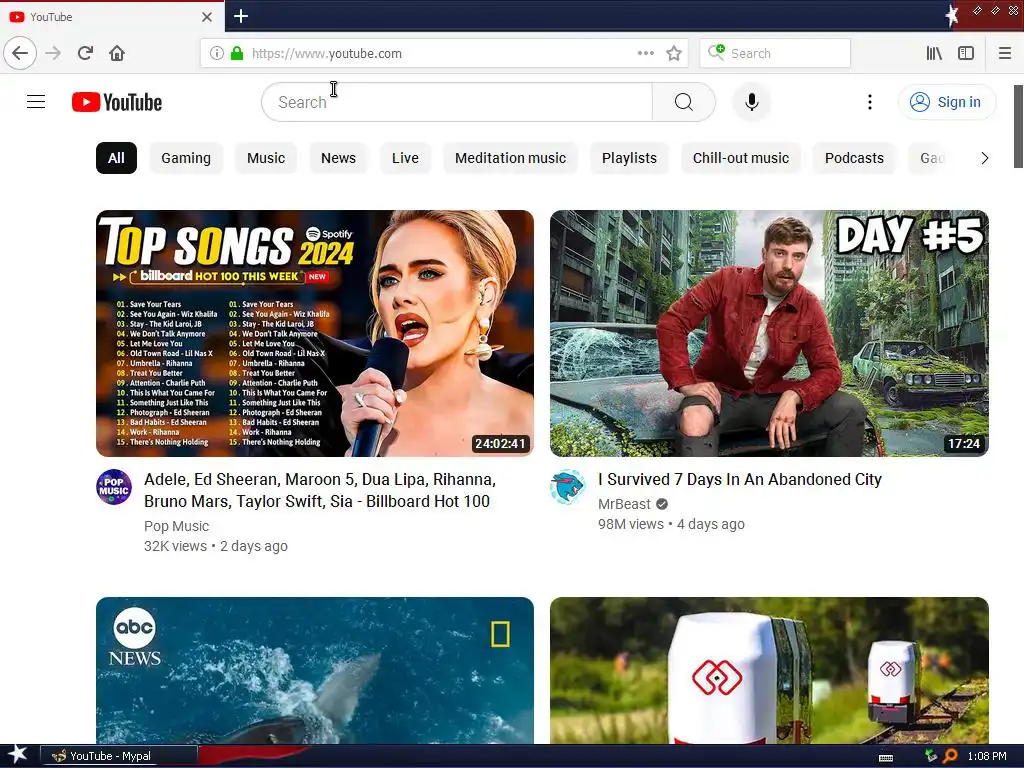This screenshot has width=1024, height=768.
Task: Start voice search with microphone
Action: (x=752, y=102)
